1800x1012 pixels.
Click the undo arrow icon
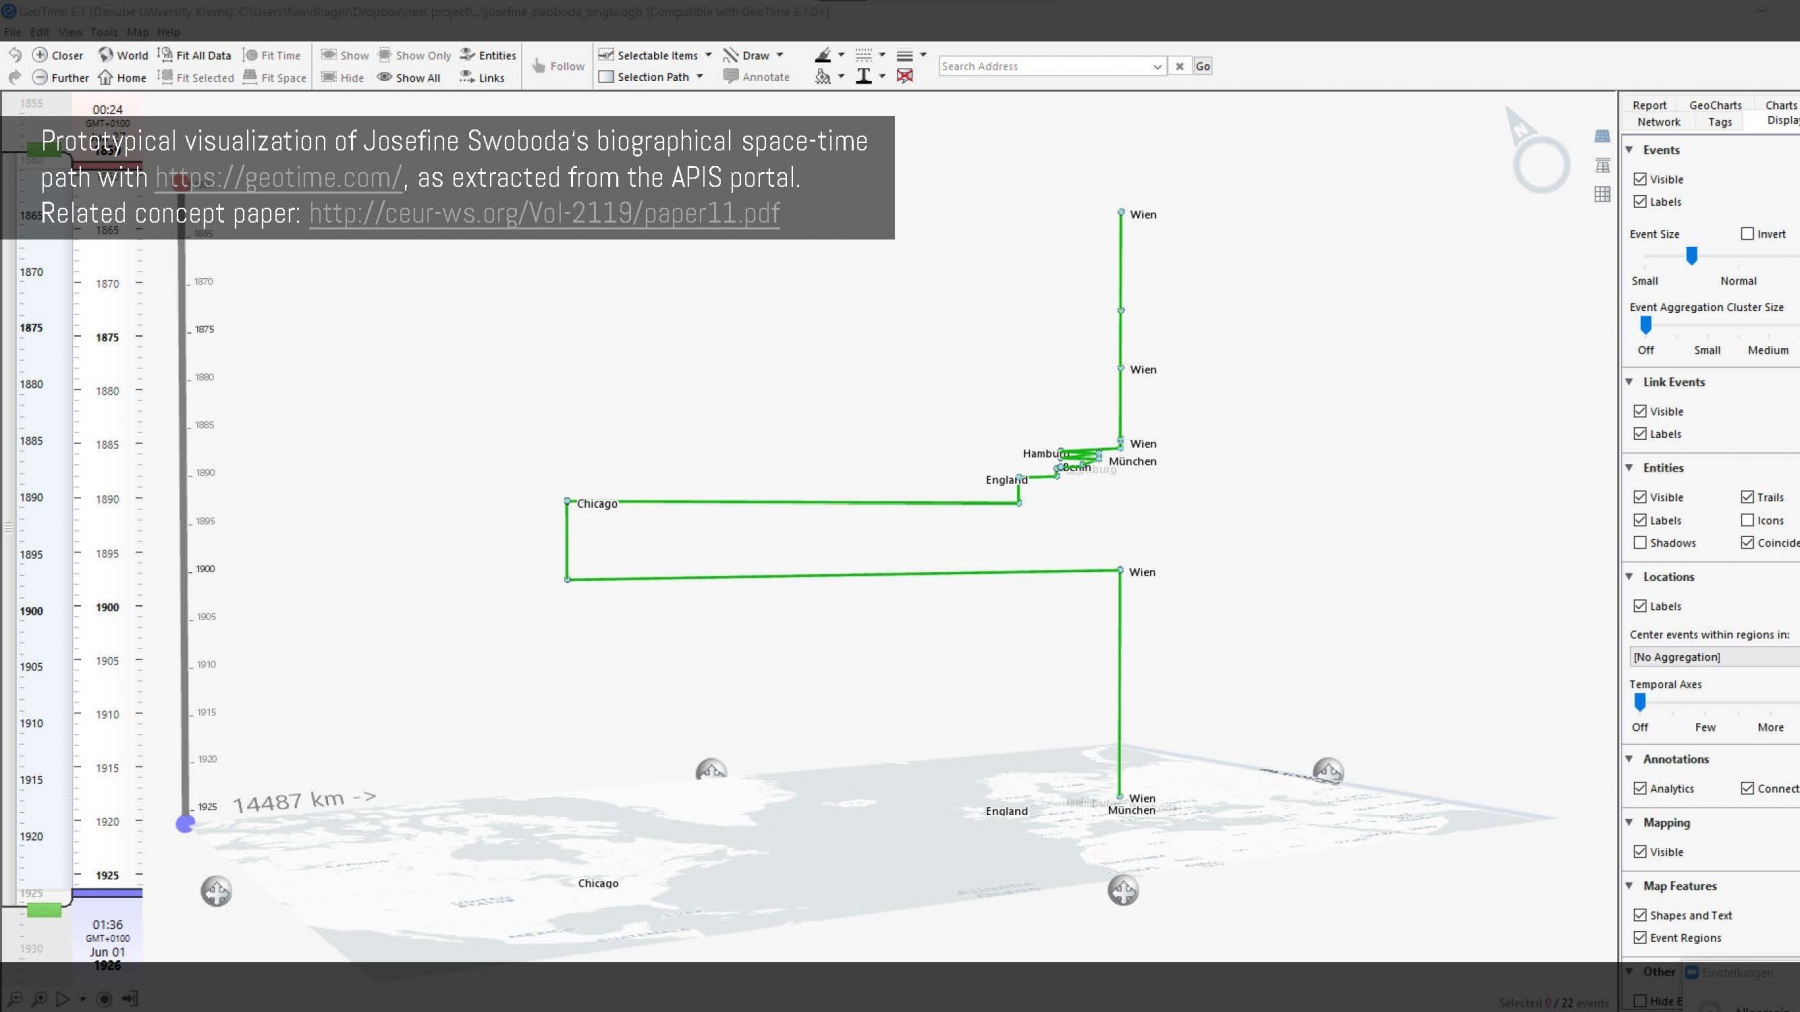pos(15,55)
